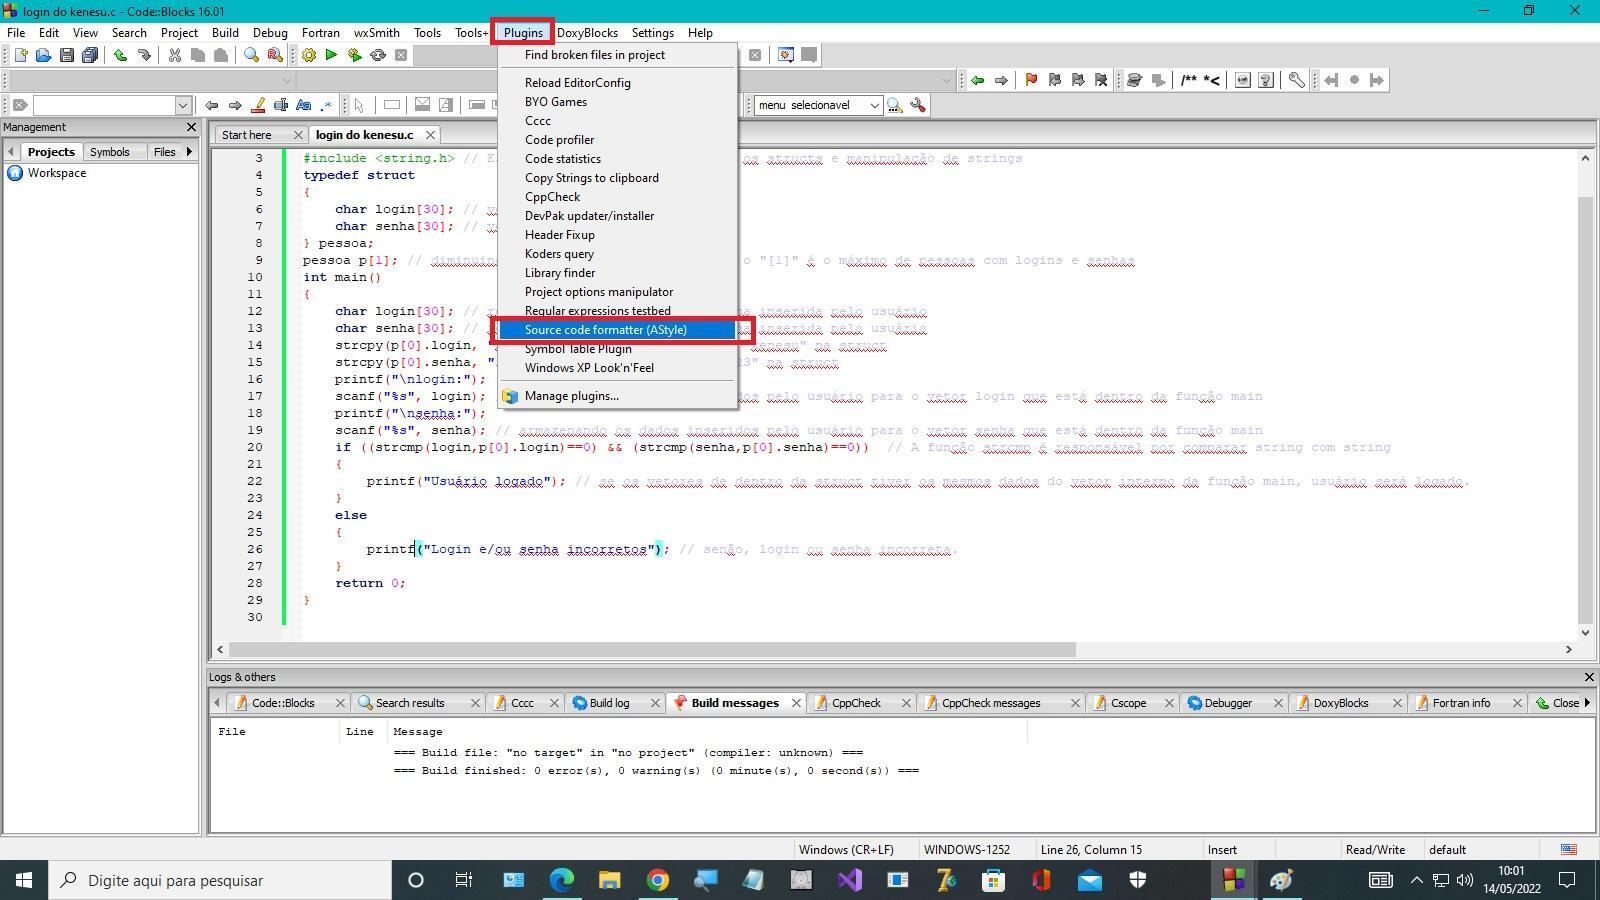Open search options wrench beside combo

click(918, 105)
